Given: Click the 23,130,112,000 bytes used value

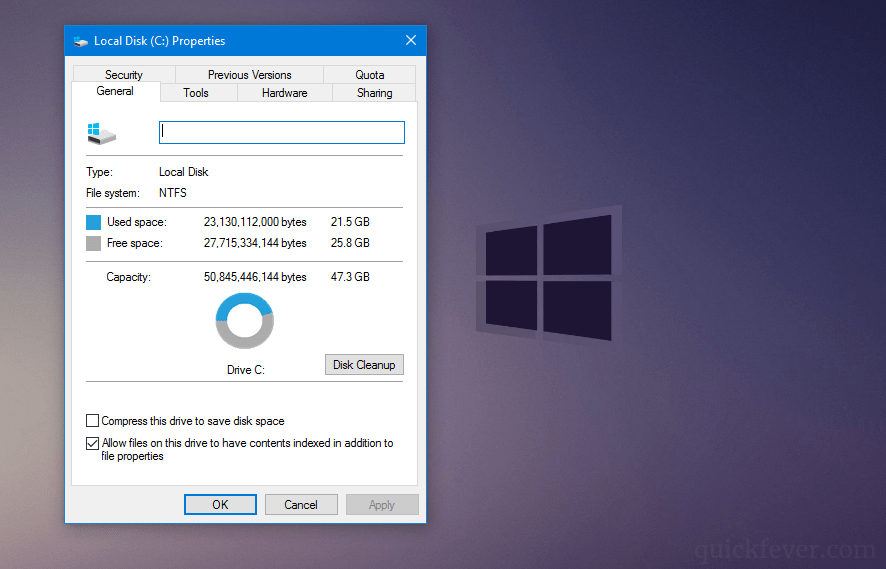Looking at the screenshot, I should tap(255, 222).
